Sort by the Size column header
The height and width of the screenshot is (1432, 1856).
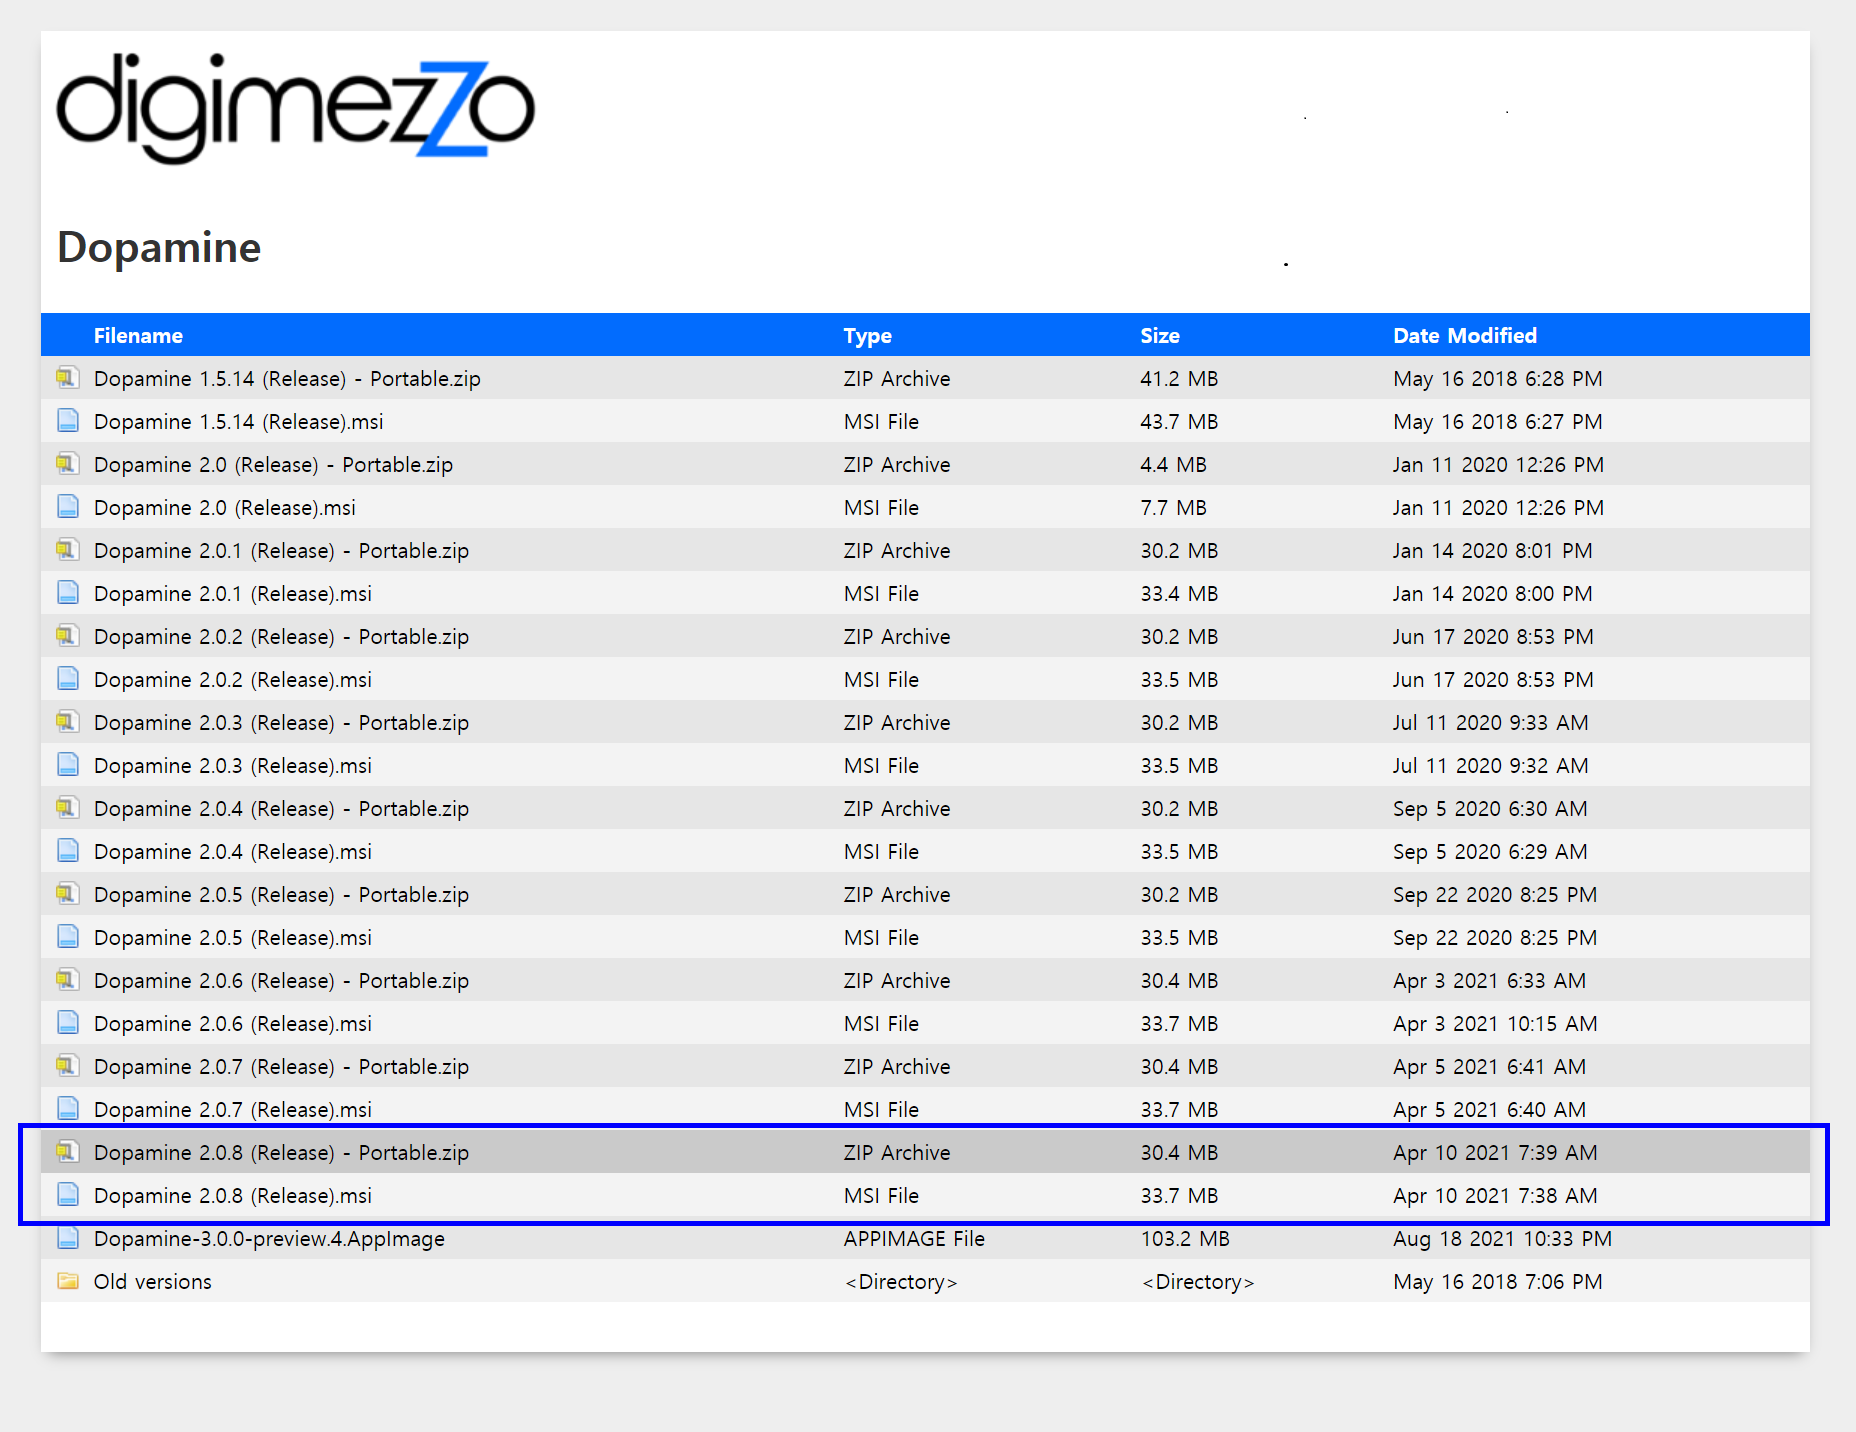pos(1160,336)
